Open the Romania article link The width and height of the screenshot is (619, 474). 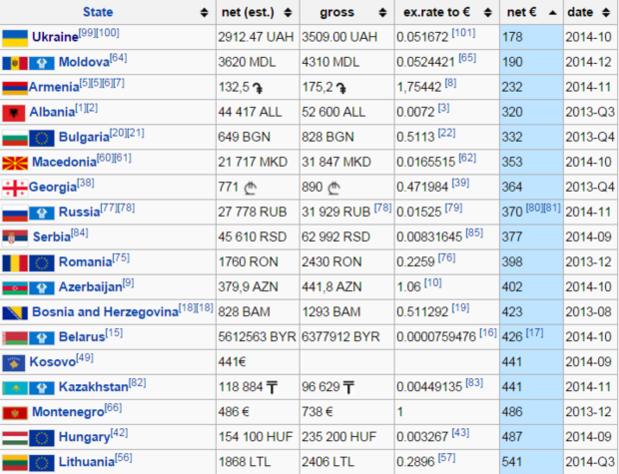[85, 262]
